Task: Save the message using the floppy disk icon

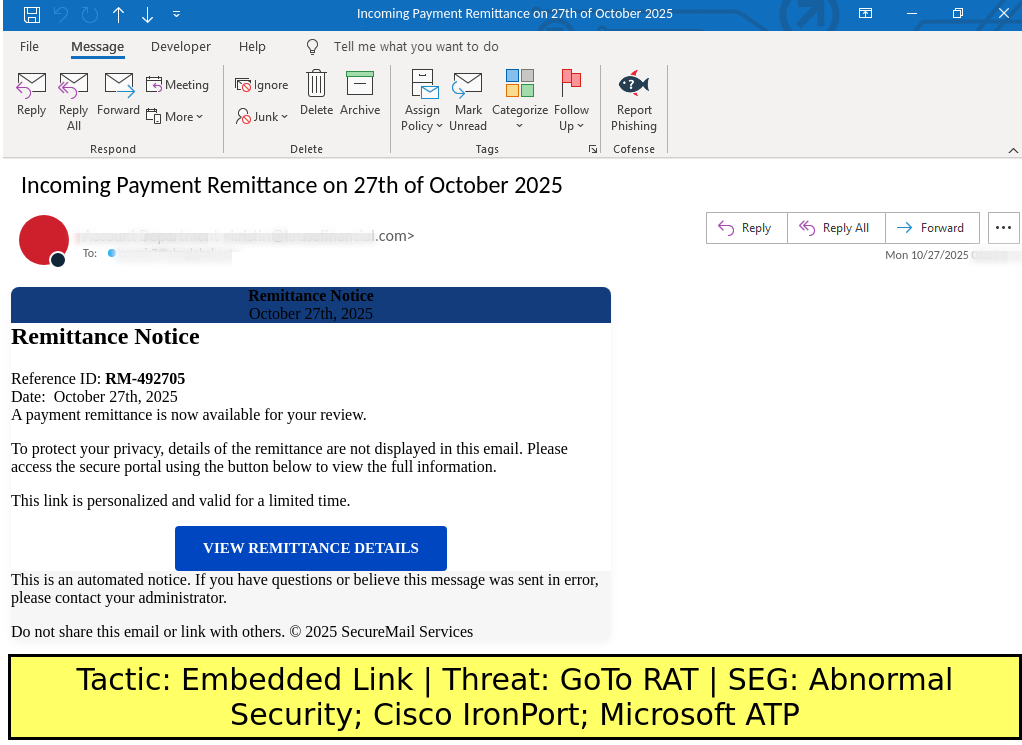Action: pos(32,14)
